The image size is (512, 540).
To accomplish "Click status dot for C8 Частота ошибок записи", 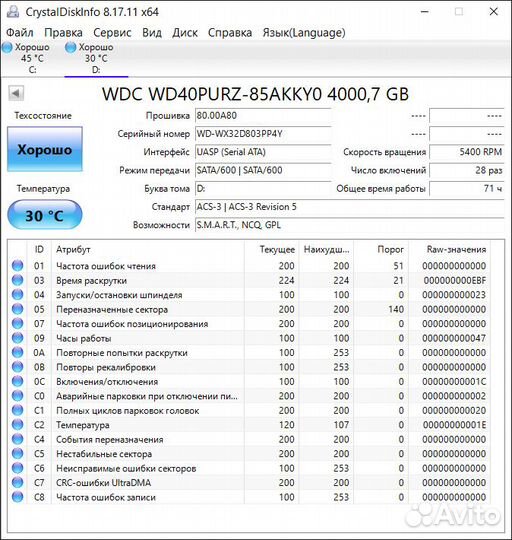I will [18, 497].
